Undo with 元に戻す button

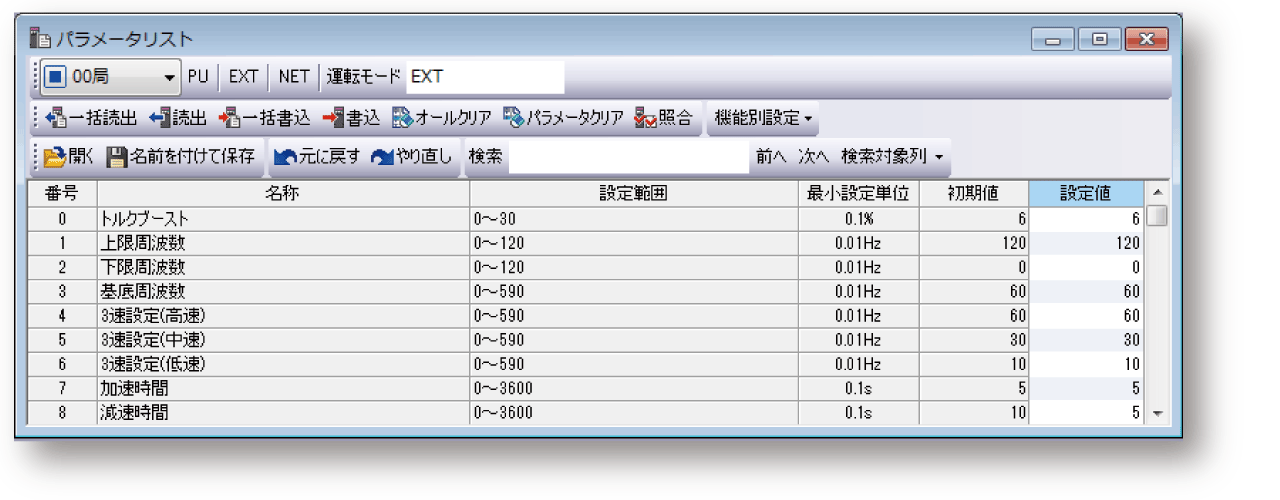coord(286,157)
